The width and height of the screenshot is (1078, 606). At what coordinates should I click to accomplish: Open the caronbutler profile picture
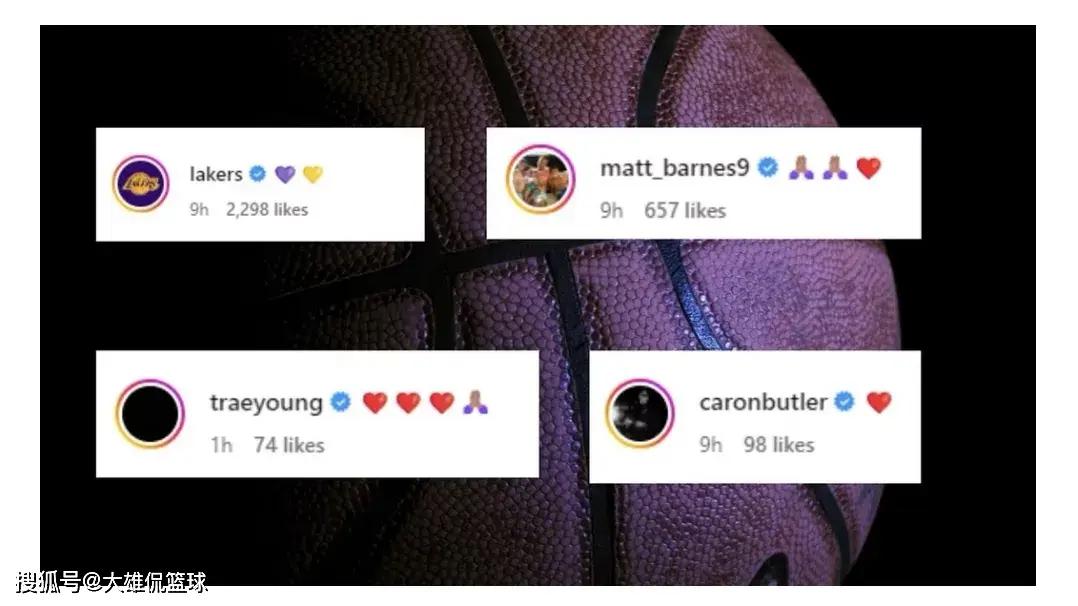(639, 413)
